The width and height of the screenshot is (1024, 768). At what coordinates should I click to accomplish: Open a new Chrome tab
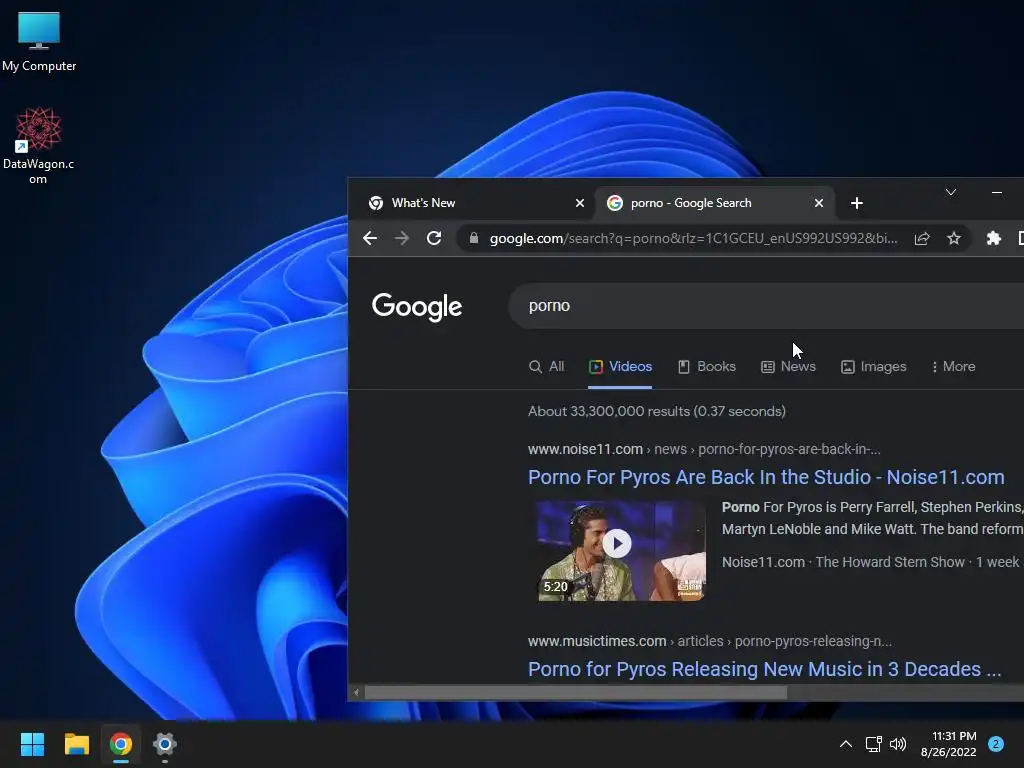click(857, 203)
